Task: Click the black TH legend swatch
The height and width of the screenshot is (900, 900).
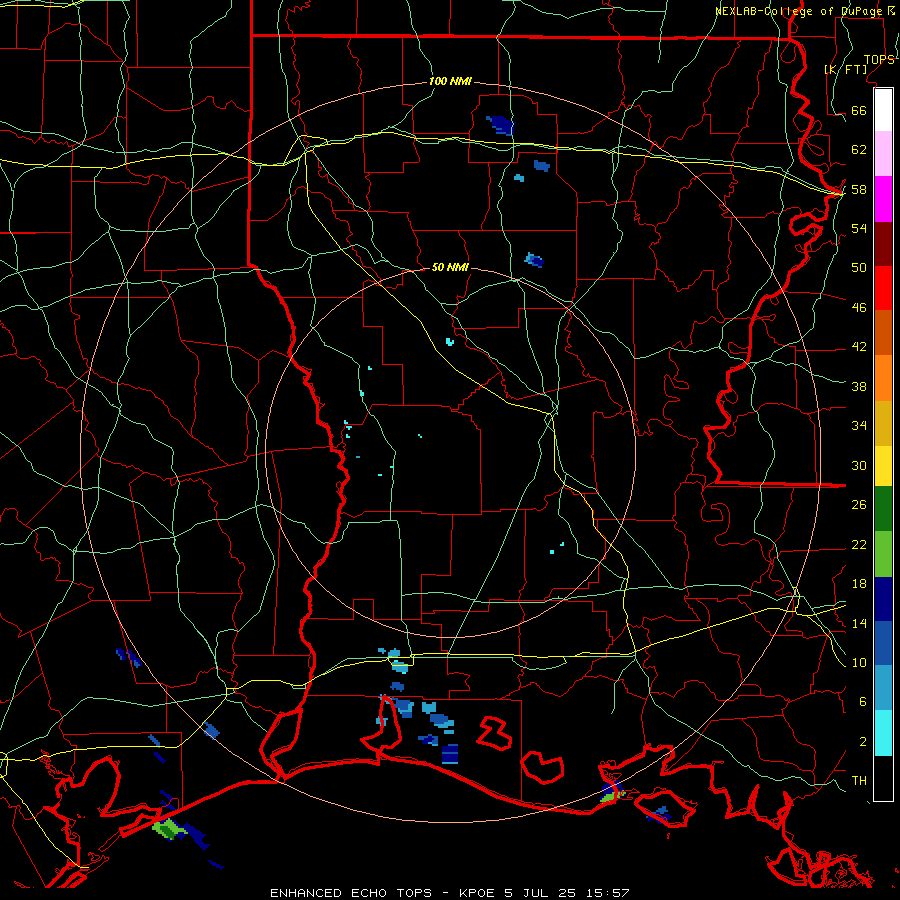Action: pos(883,778)
